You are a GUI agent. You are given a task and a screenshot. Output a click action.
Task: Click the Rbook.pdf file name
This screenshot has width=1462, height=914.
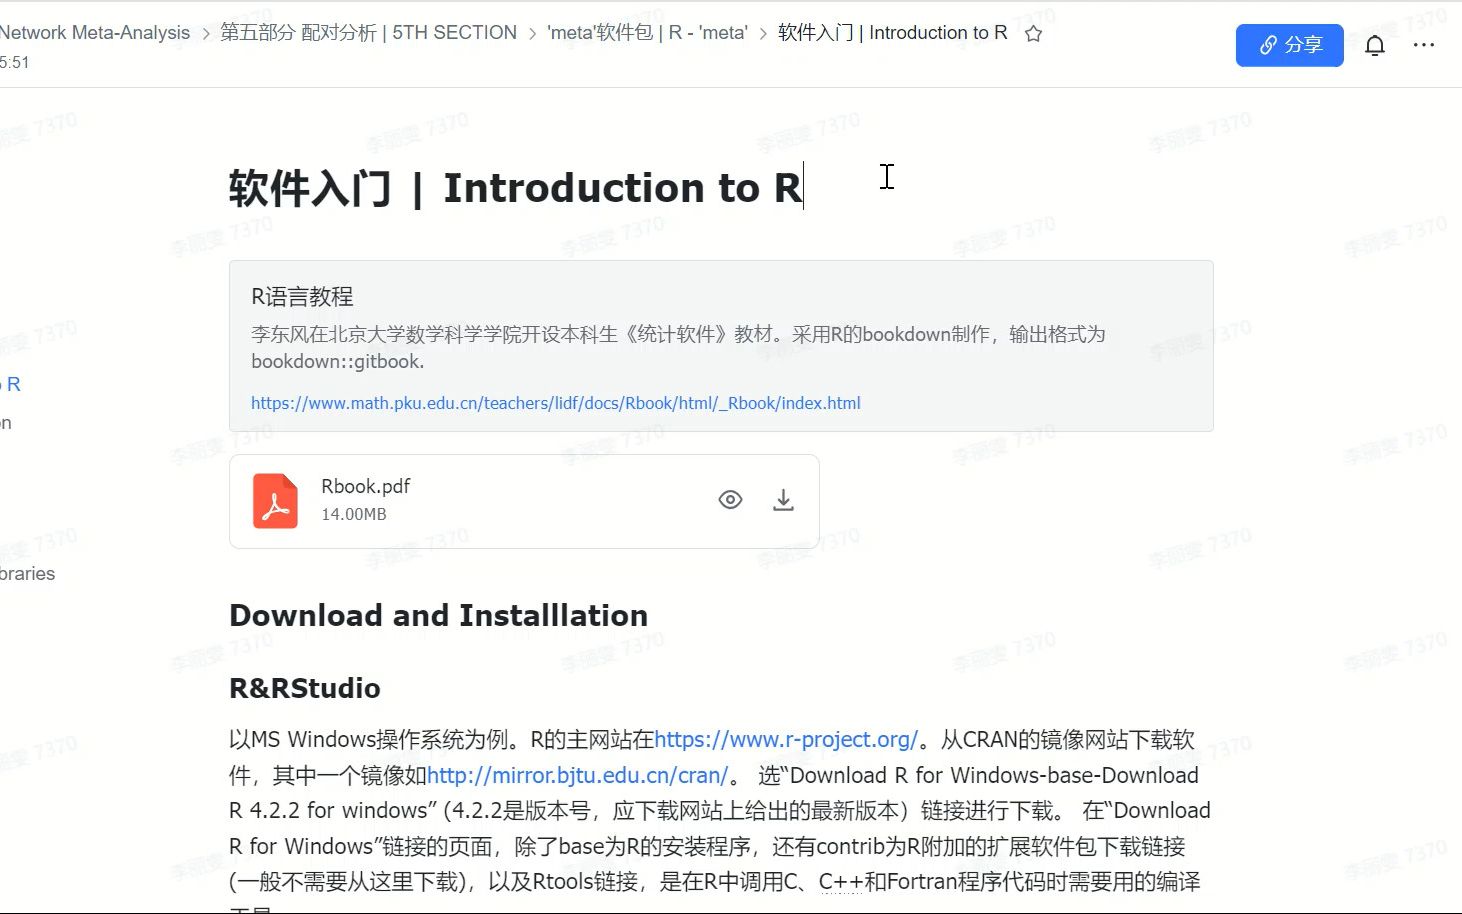(x=365, y=487)
